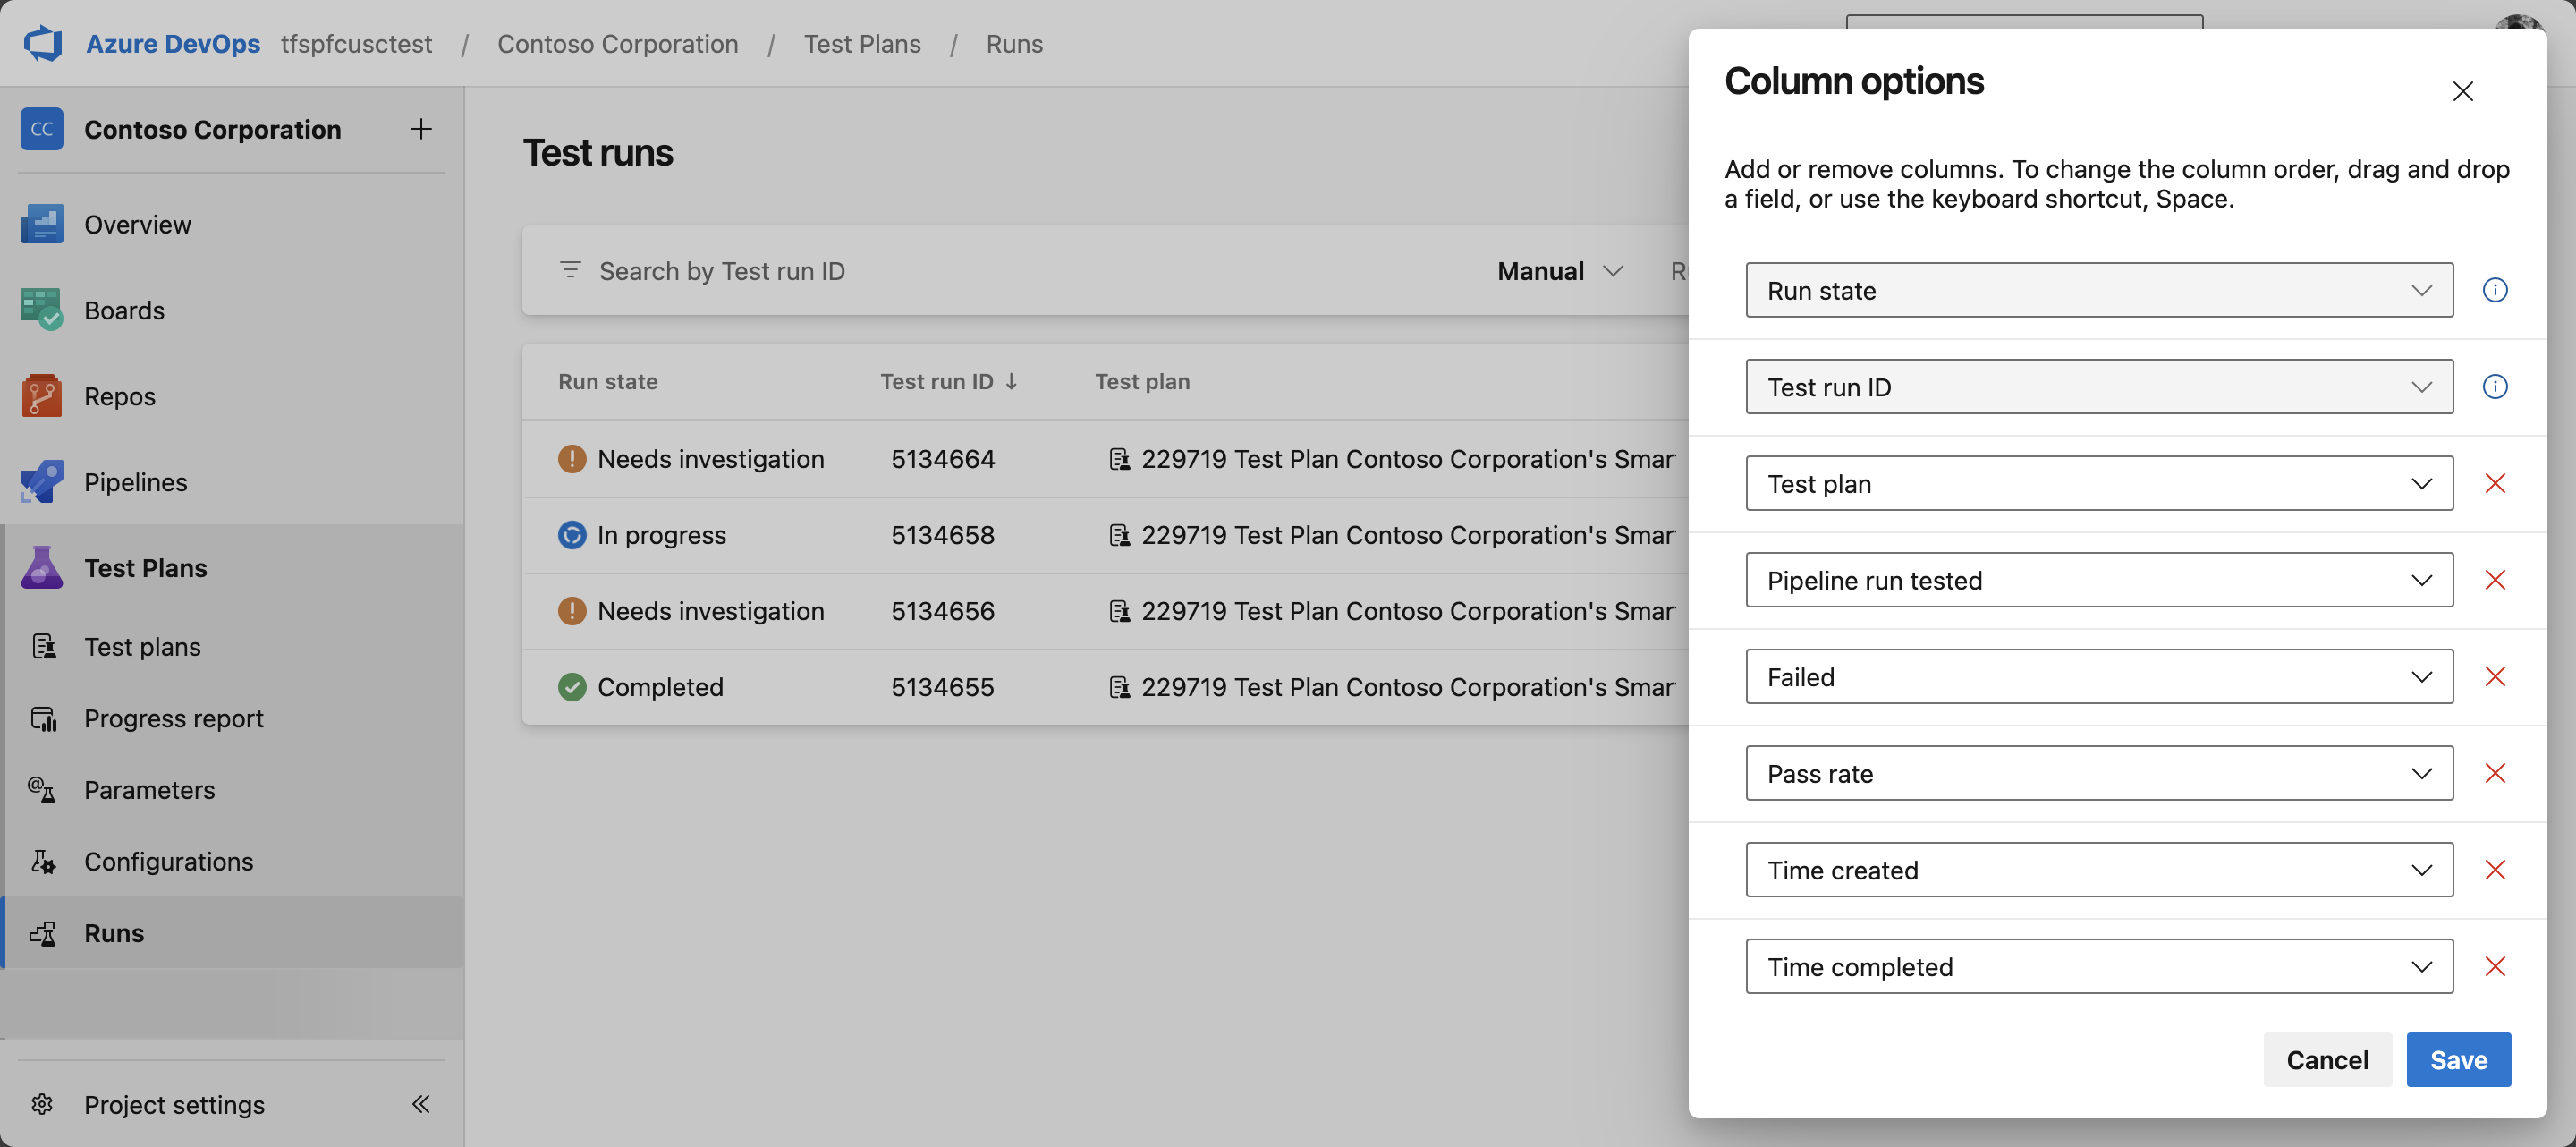Open the Pipelines section
The width and height of the screenshot is (2576, 1147).
tap(136, 482)
